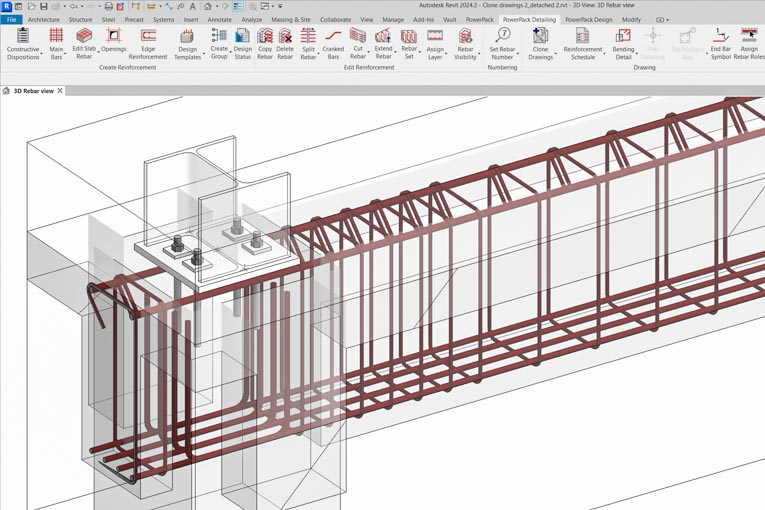Image resolution: width=765 pixels, height=510 pixels.
Task: Save the project with the floppy icon
Action: (x=44, y=6)
